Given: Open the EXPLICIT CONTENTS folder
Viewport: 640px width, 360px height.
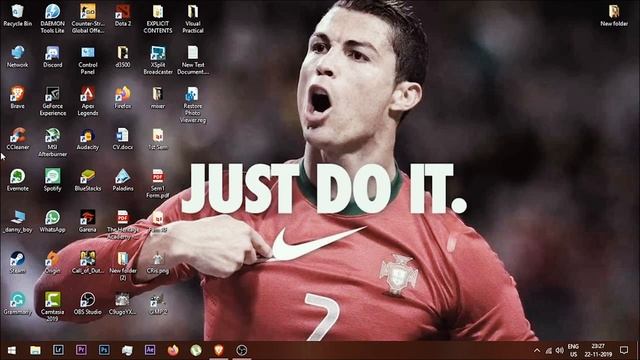Looking at the screenshot, I should click(x=158, y=18).
